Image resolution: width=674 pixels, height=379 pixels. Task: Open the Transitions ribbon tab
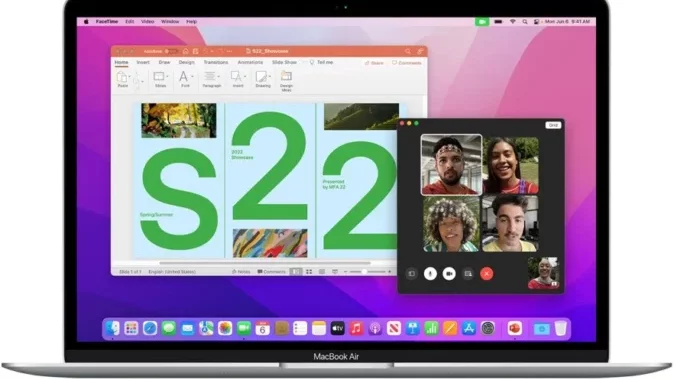click(x=216, y=62)
